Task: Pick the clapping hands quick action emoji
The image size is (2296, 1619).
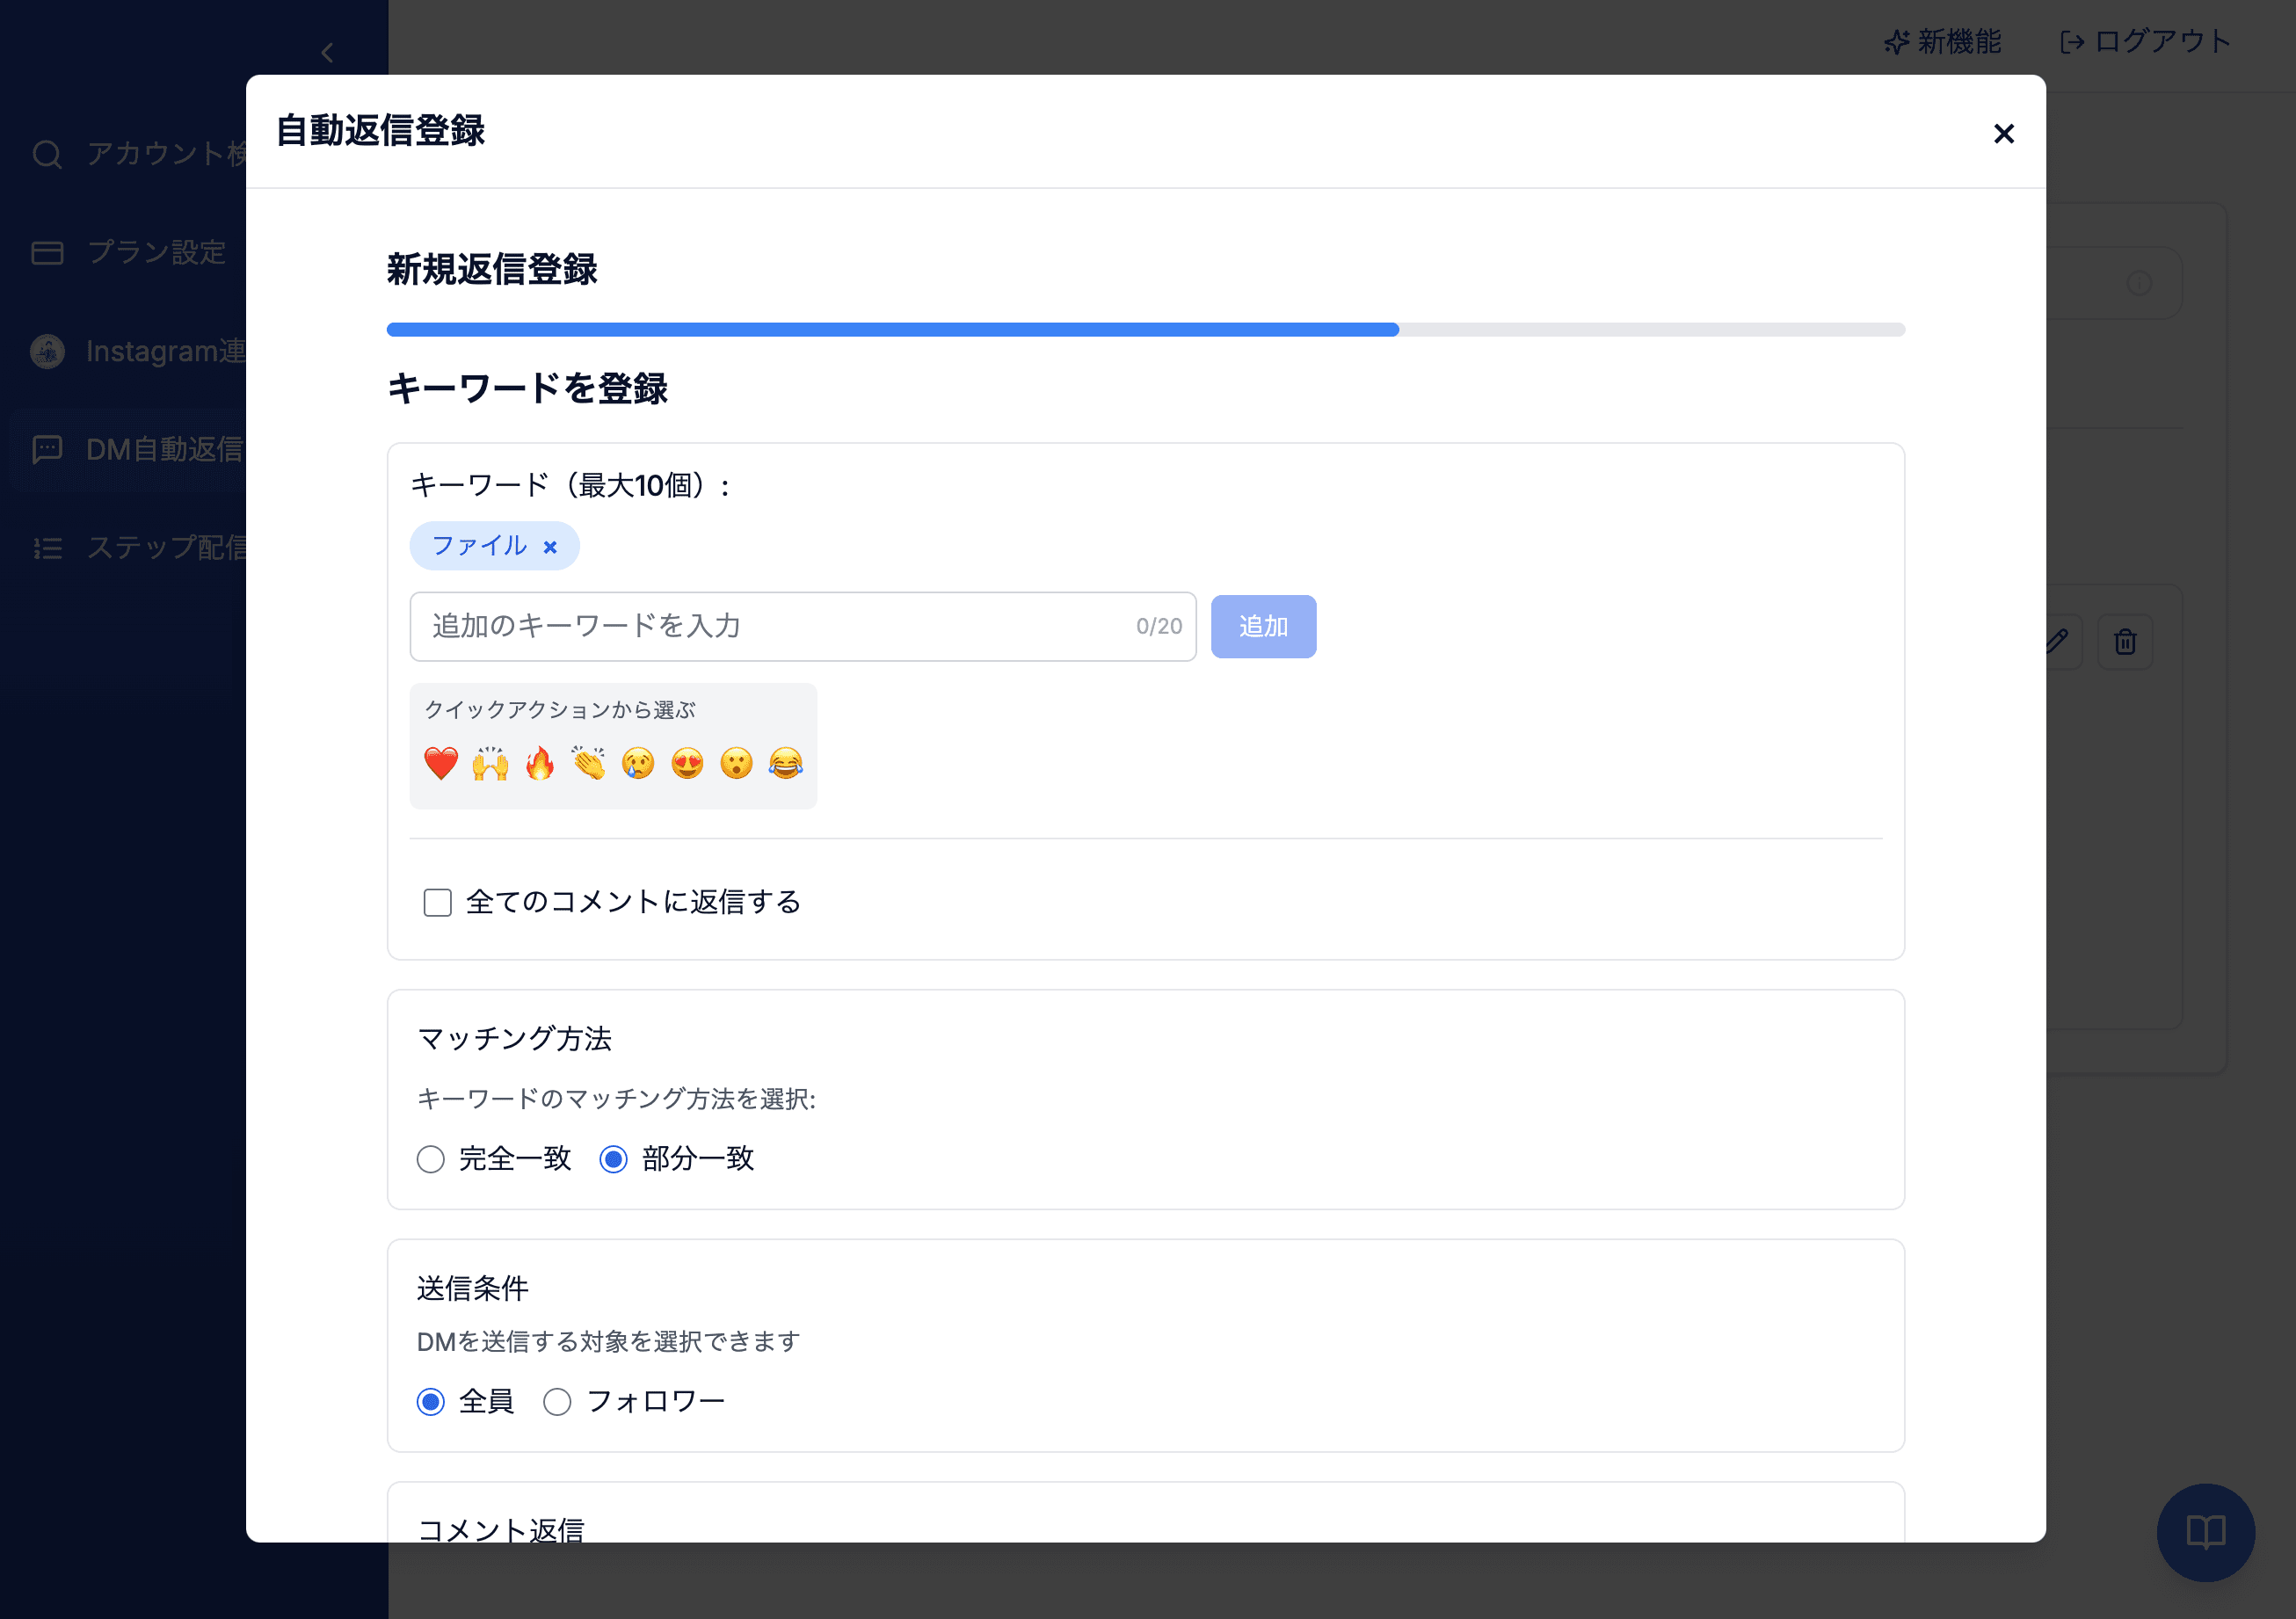Action: pos(589,763)
